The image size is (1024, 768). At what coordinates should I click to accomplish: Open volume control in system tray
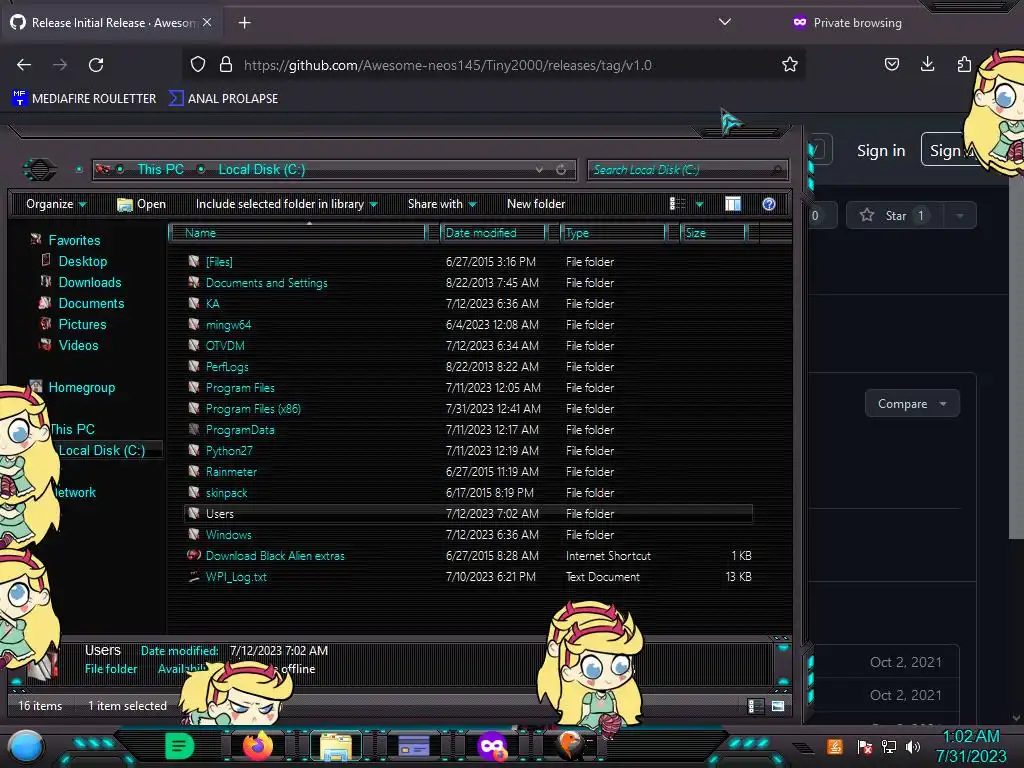(913, 746)
